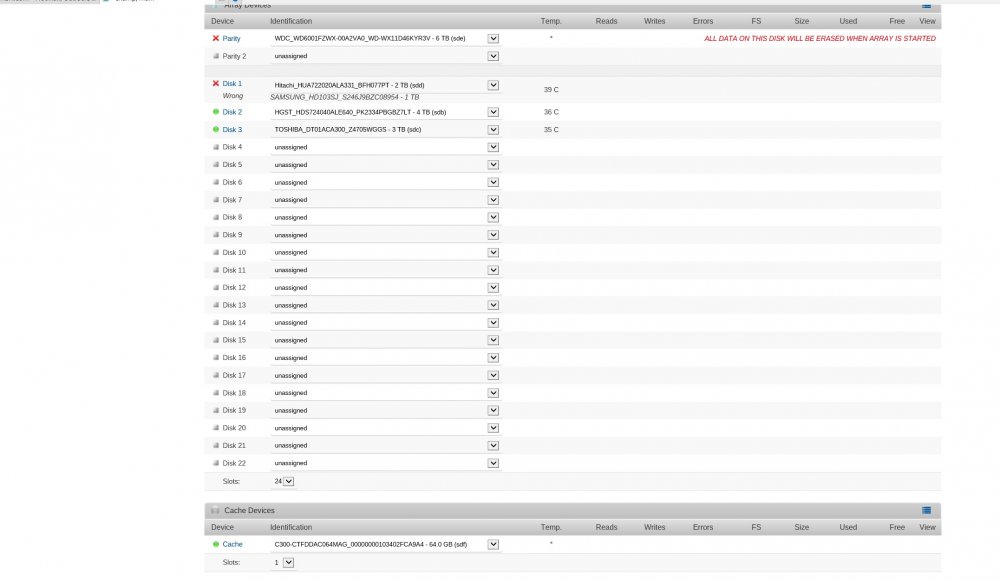Open Disk 6 unassigned dropdown
The width and height of the screenshot is (1000, 581).
(x=385, y=182)
